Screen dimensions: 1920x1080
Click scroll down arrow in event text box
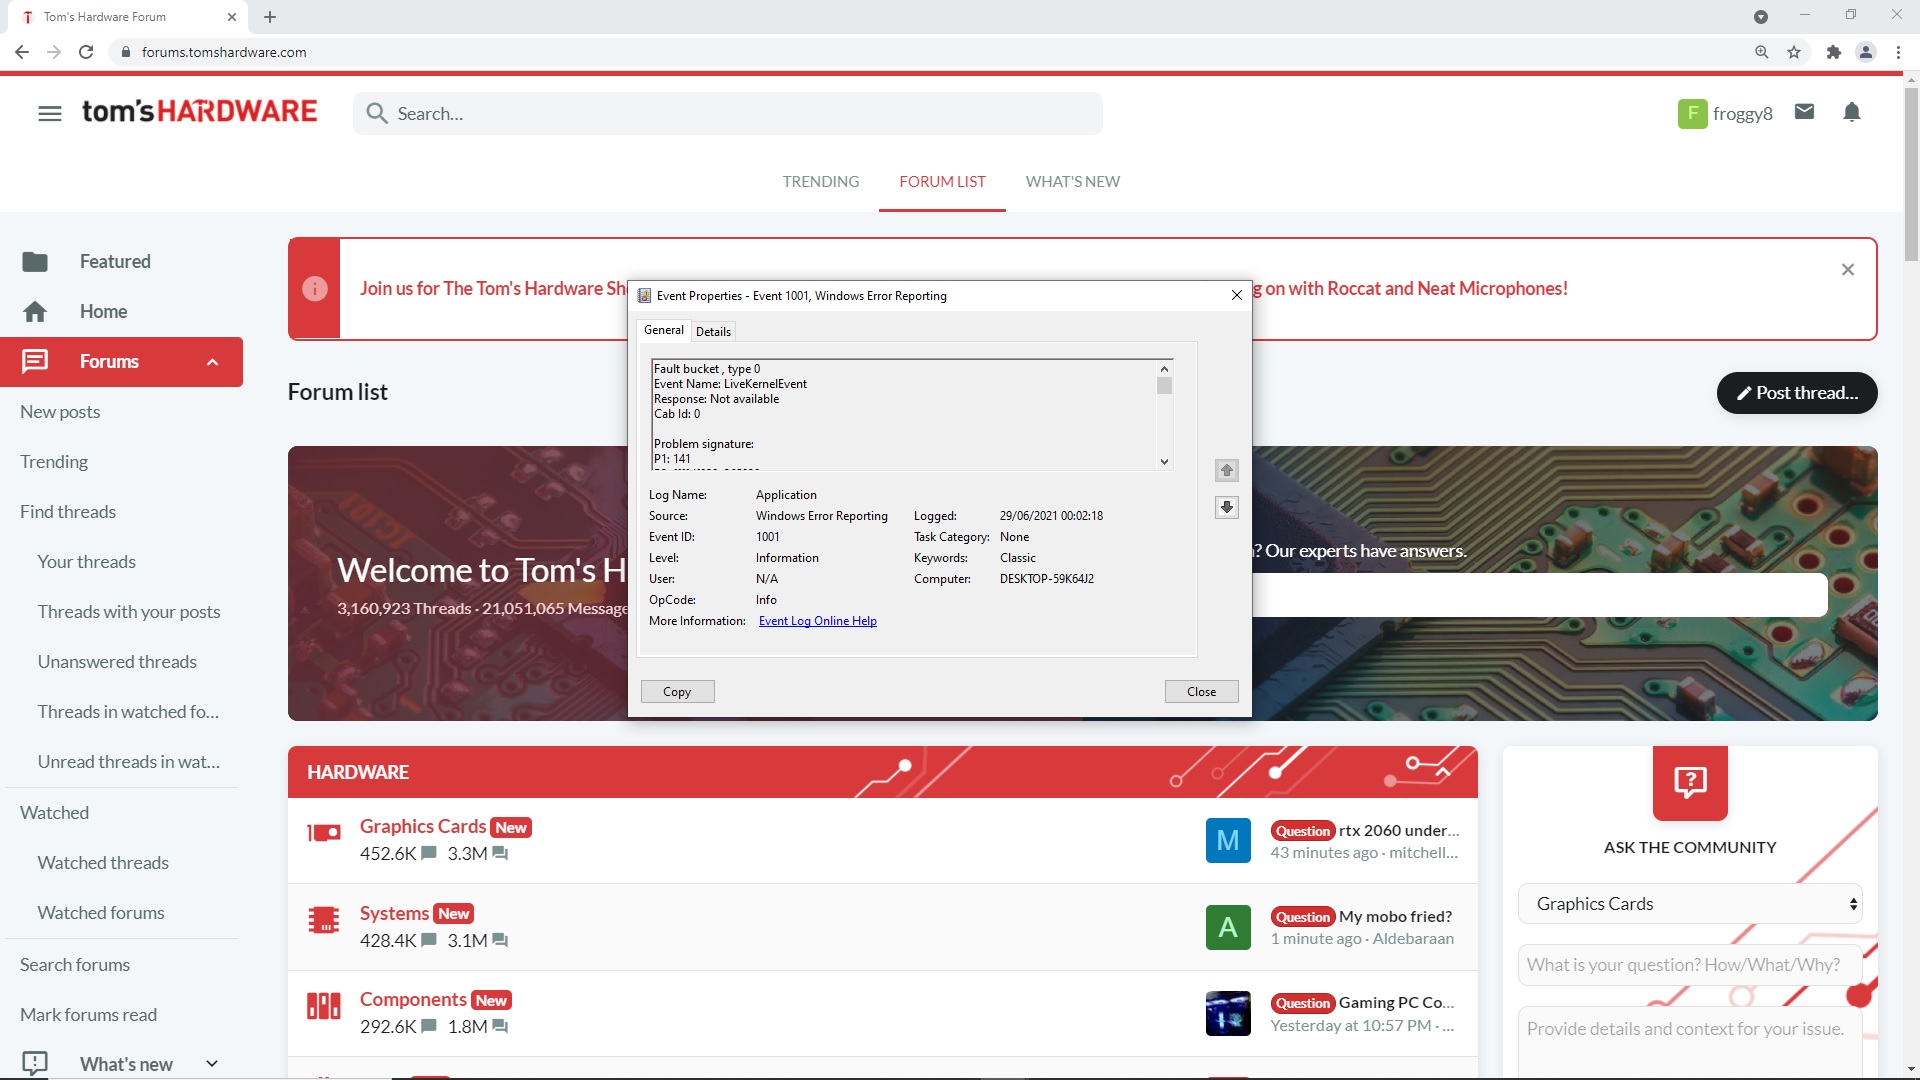1164,462
